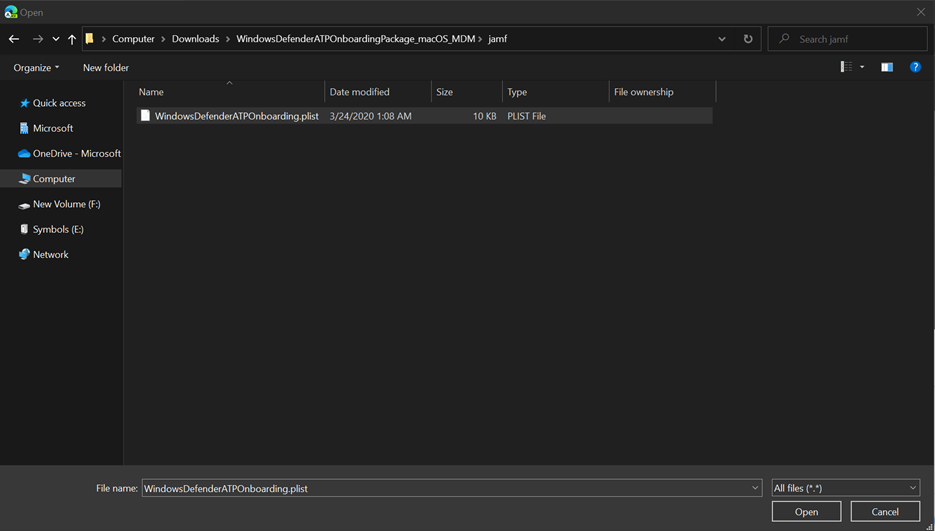Click the Search jamf field
This screenshot has height=531, width=935.
(847, 39)
